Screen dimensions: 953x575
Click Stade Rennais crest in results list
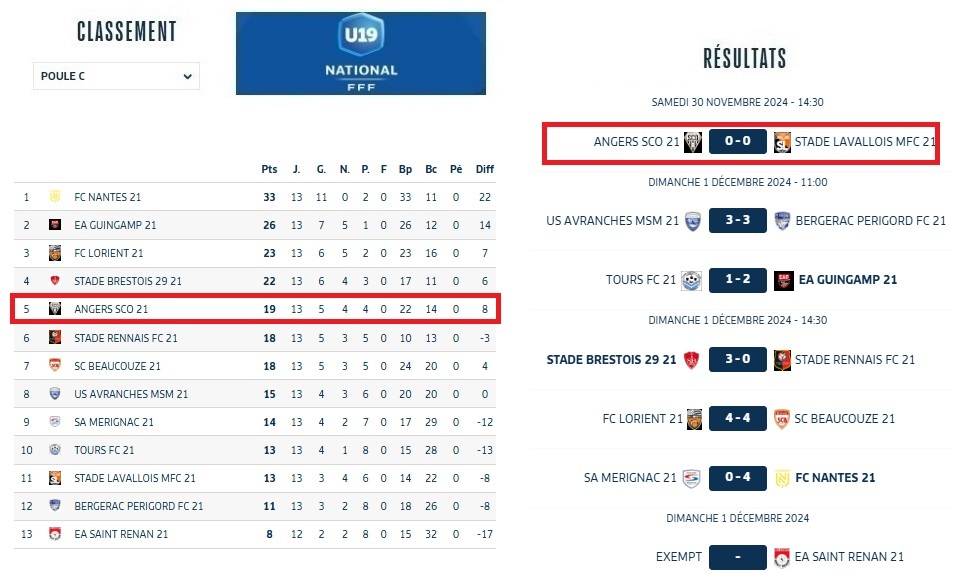[x=782, y=360]
